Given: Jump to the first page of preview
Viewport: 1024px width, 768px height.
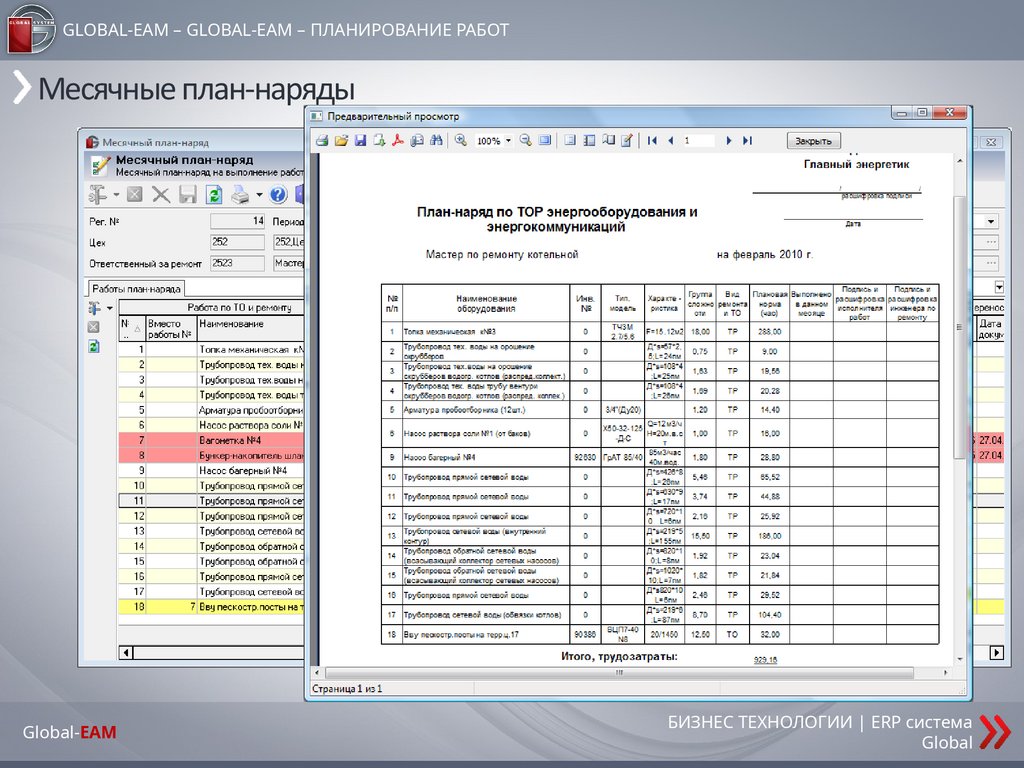Looking at the screenshot, I should 652,141.
